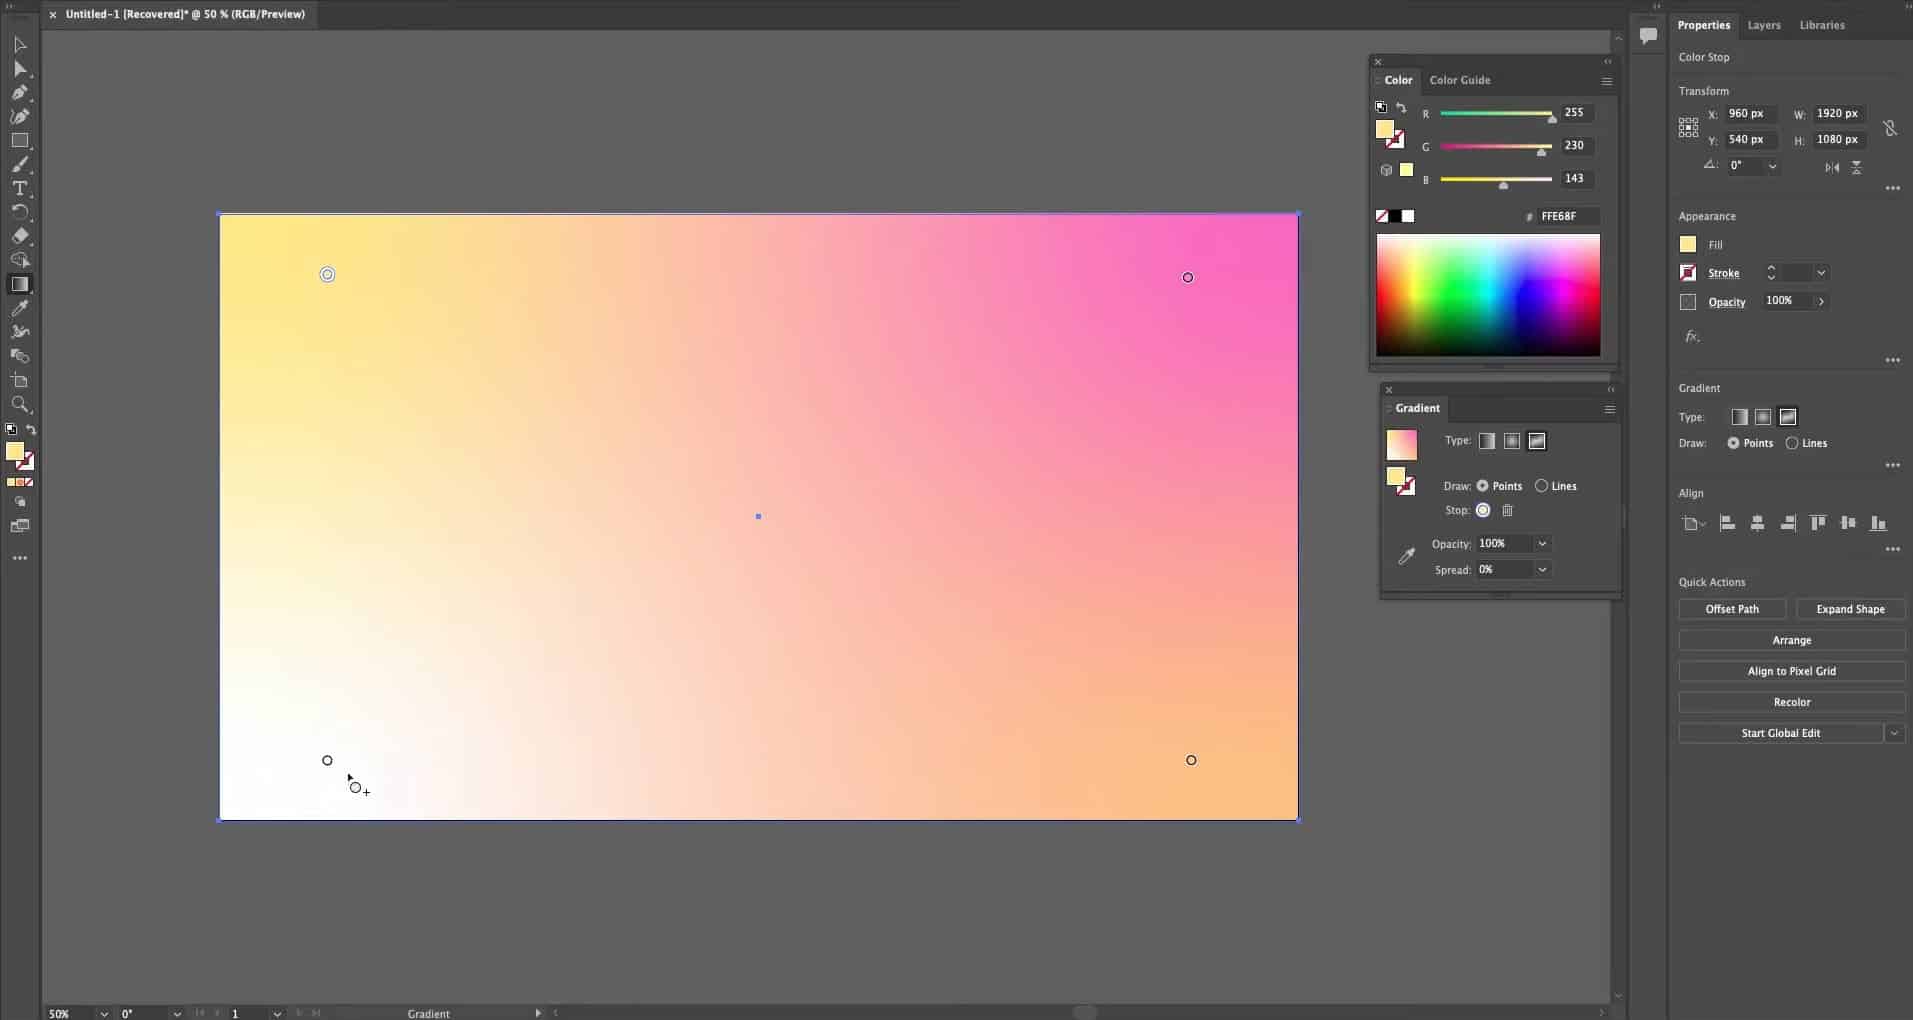
Task: Open the Color Guide tab
Action: (1459, 80)
